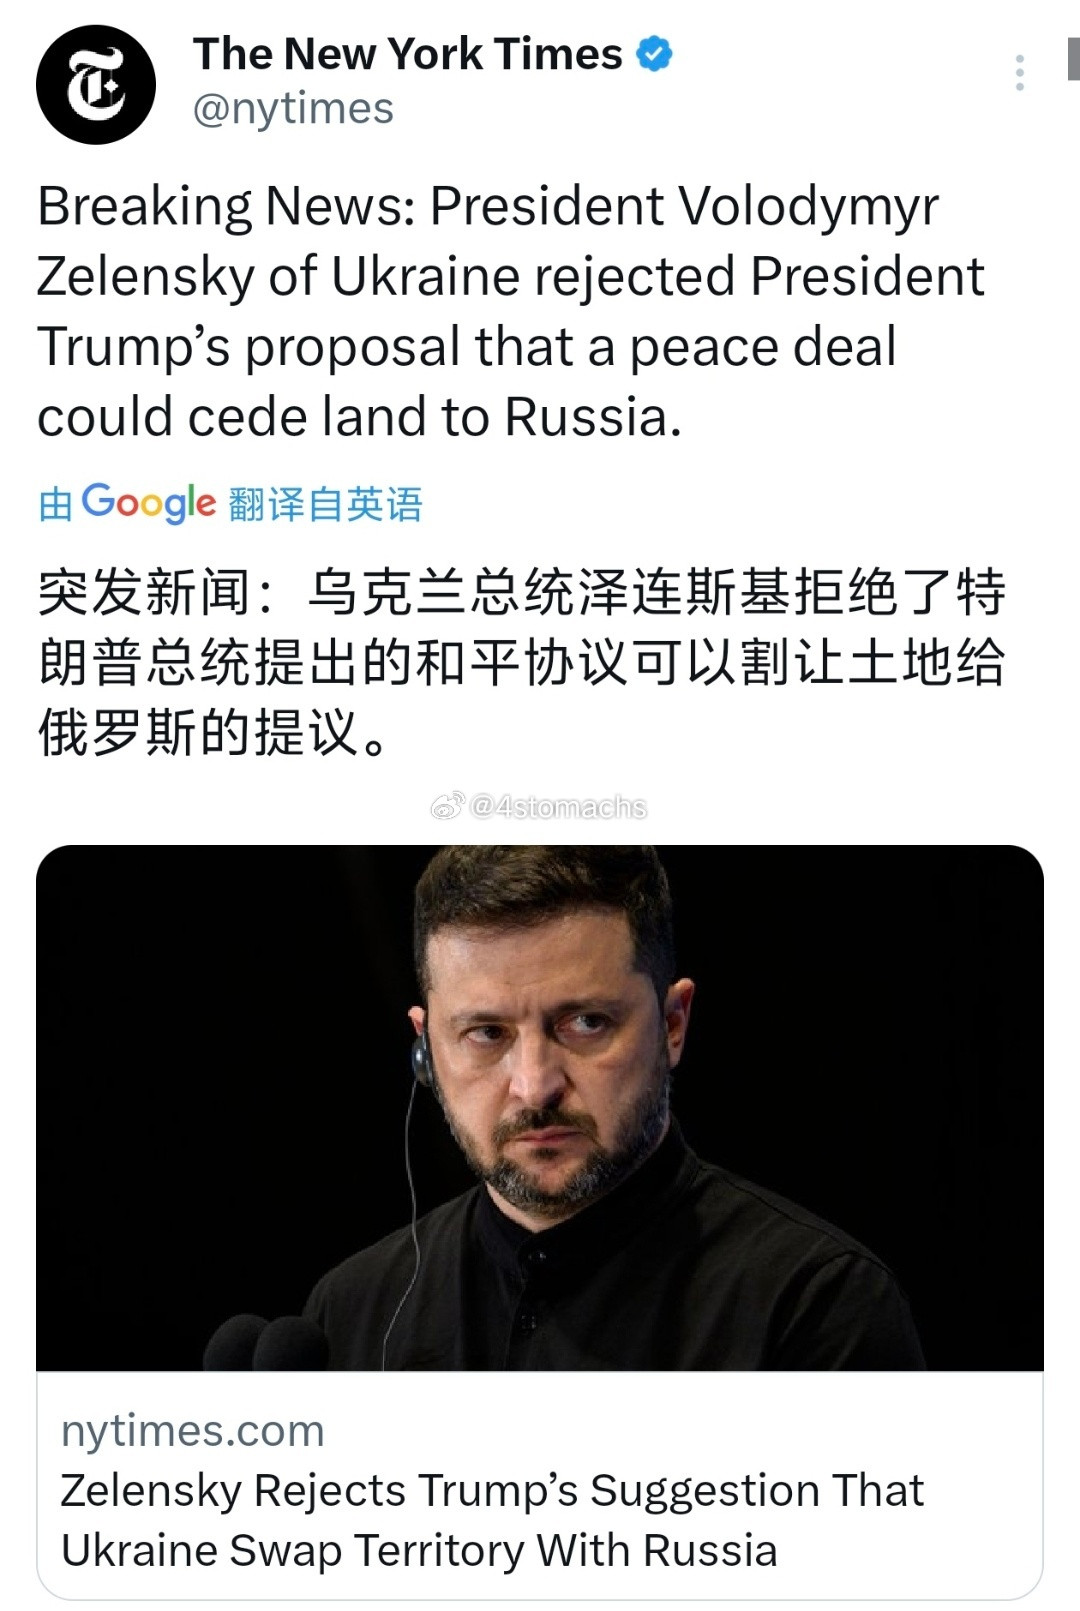Click the gray scrollbar thumb at right edge

(x=1073, y=58)
